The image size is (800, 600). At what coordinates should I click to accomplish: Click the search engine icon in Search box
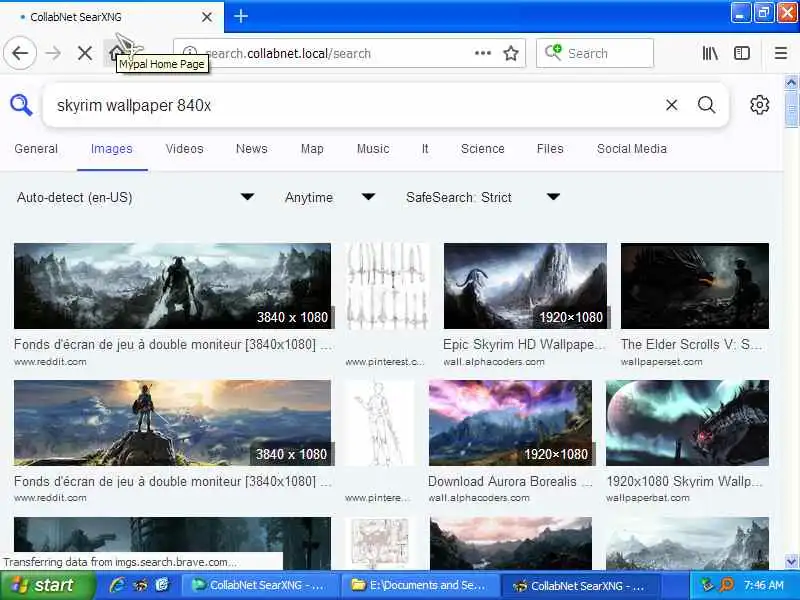553,52
